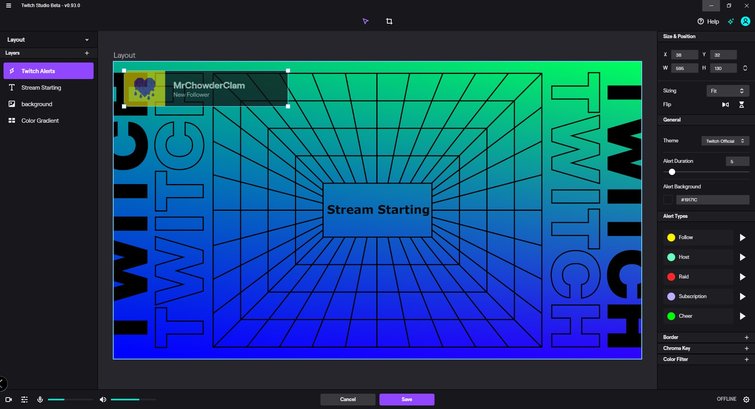This screenshot has width=755, height=409.
Task: Preview the Follow alert with play button
Action: click(x=742, y=238)
